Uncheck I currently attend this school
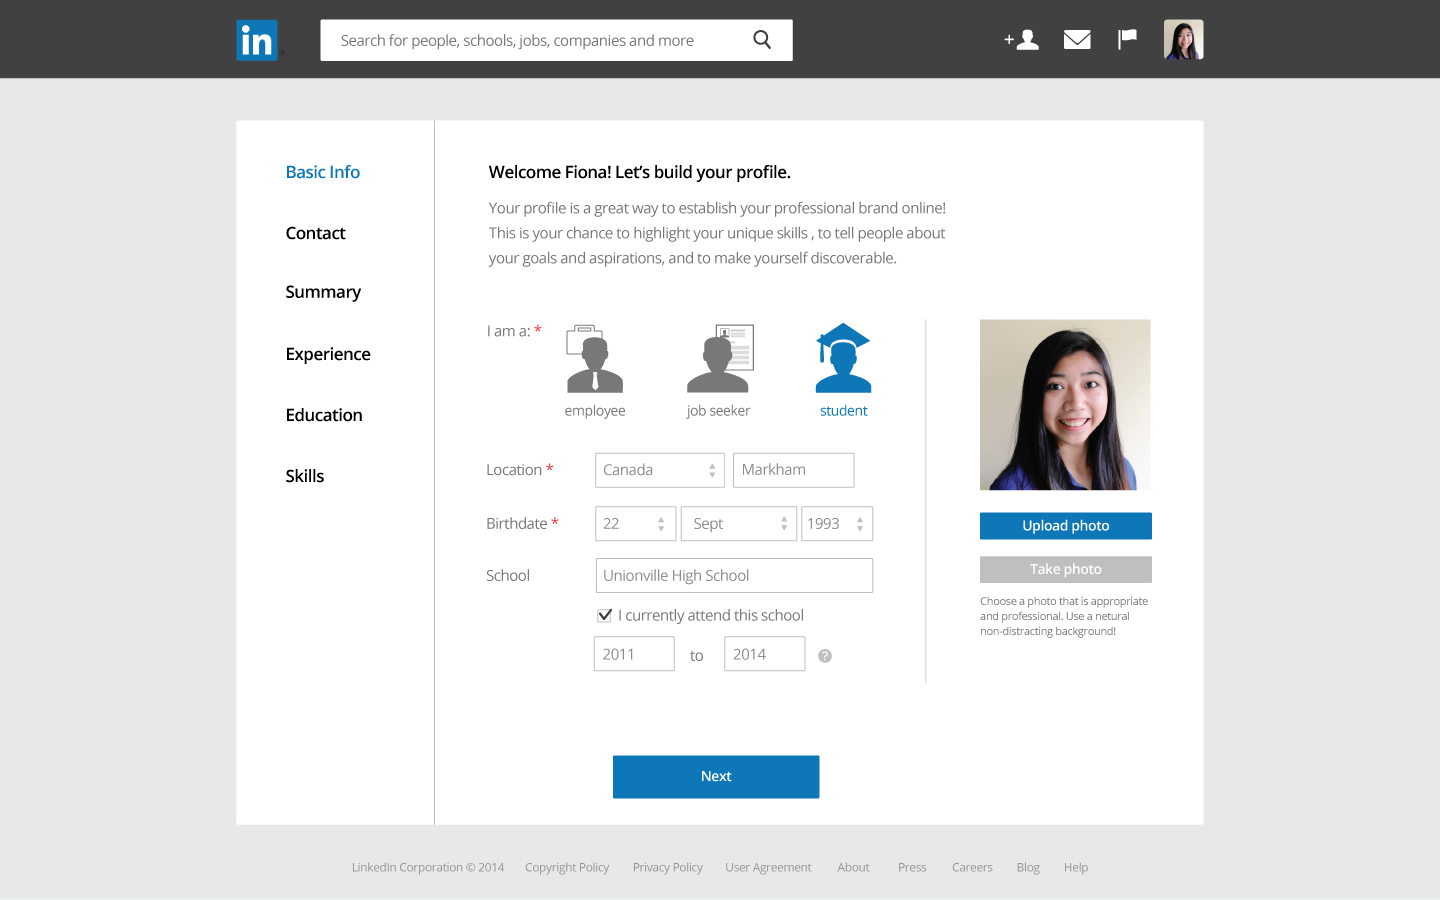Image resolution: width=1440 pixels, height=900 pixels. tap(605, 615)
